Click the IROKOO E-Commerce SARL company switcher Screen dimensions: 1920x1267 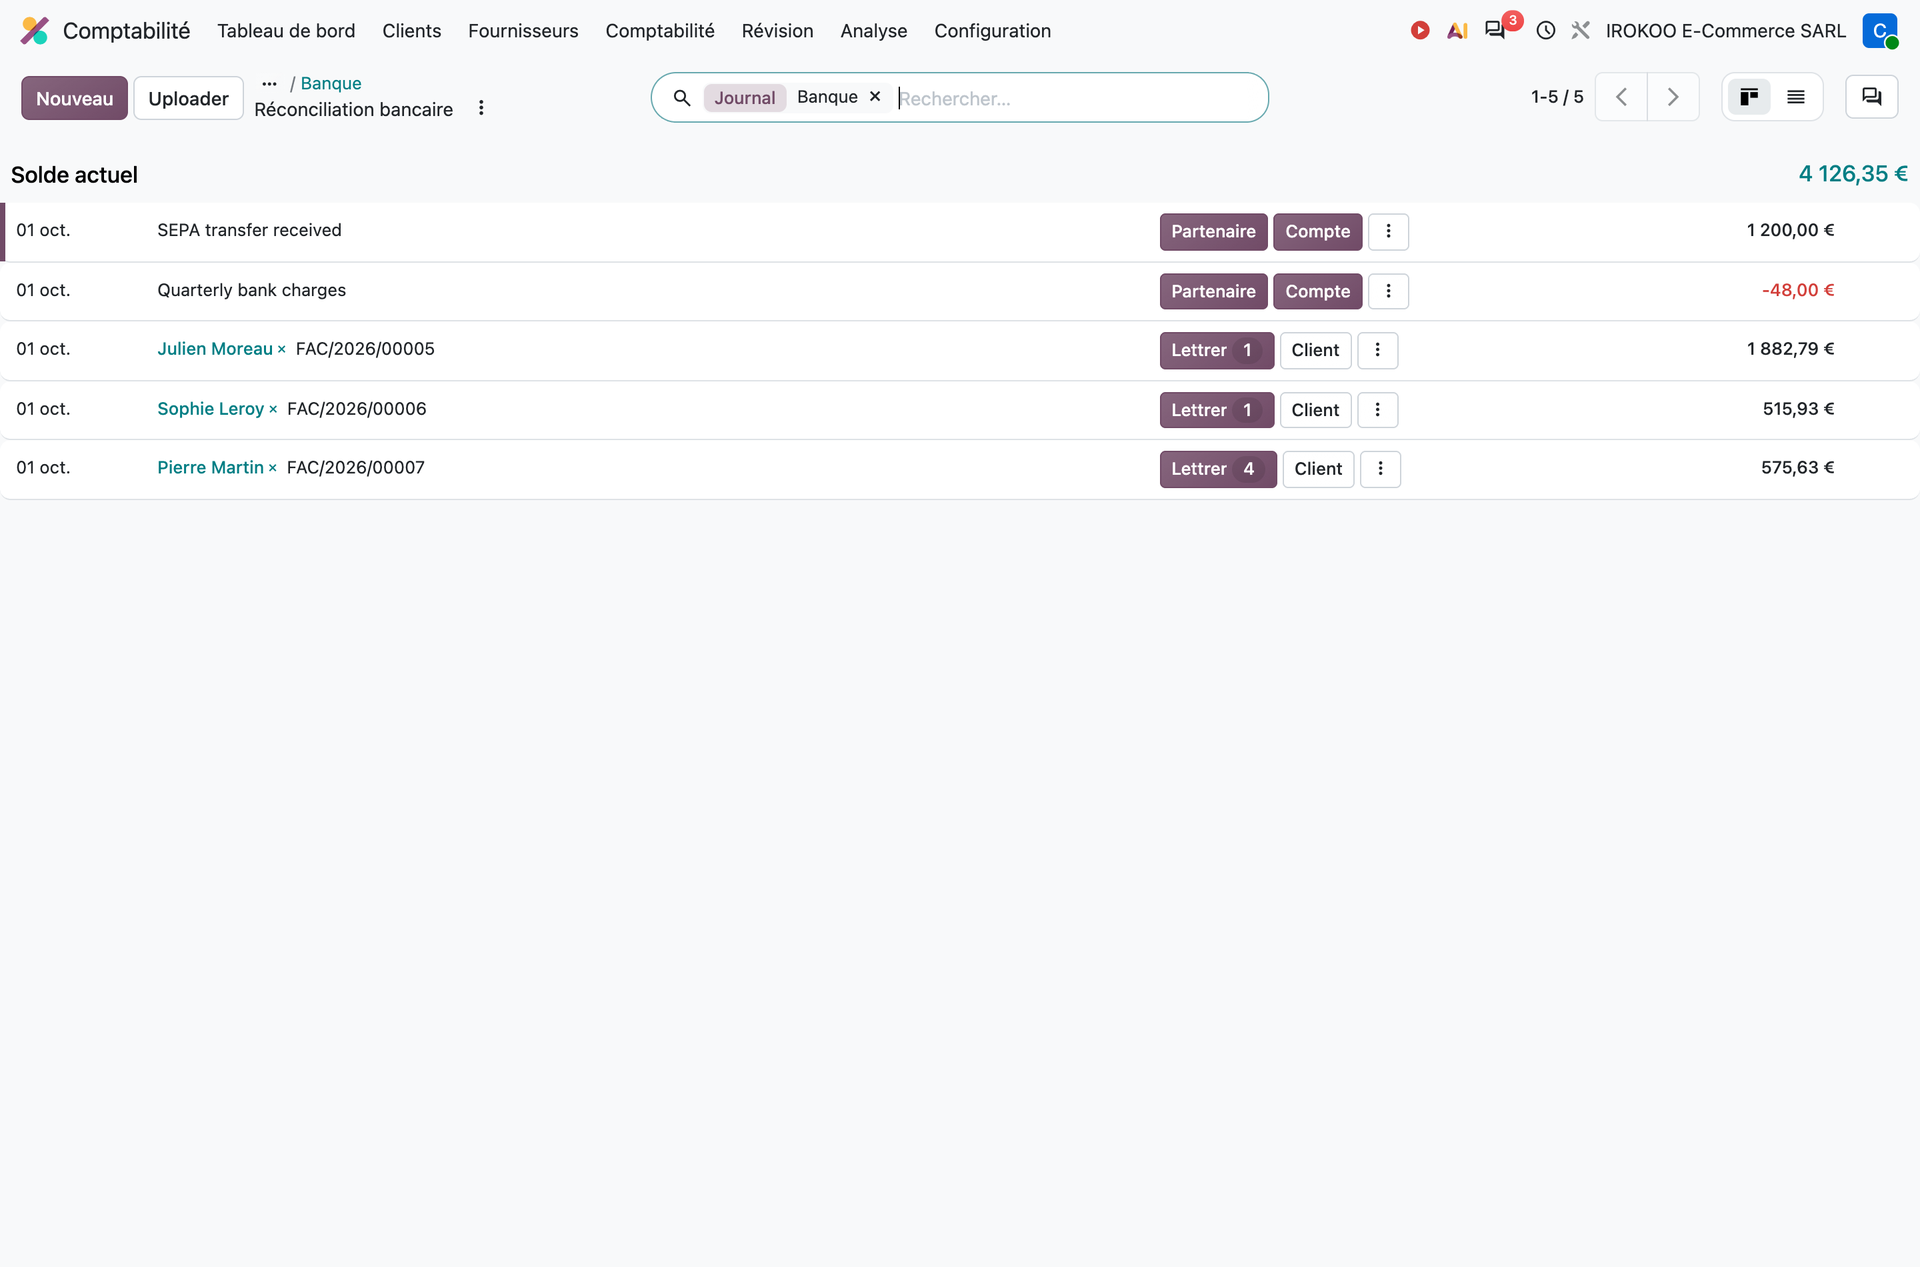[1725, 31]
